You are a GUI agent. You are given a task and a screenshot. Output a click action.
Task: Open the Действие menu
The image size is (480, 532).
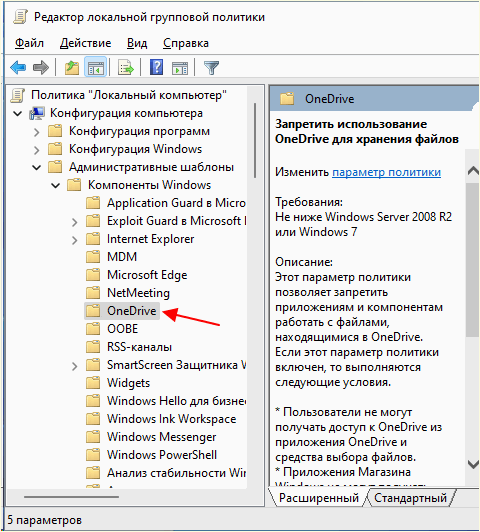85,43
